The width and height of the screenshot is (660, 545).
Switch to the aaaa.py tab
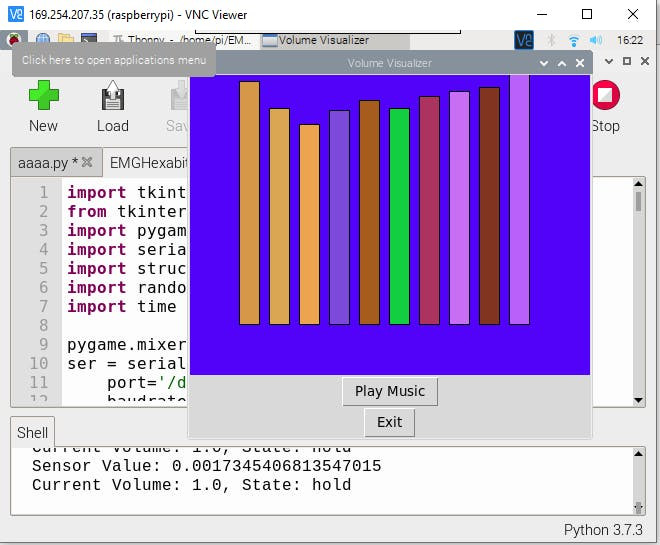pos(46,162)
